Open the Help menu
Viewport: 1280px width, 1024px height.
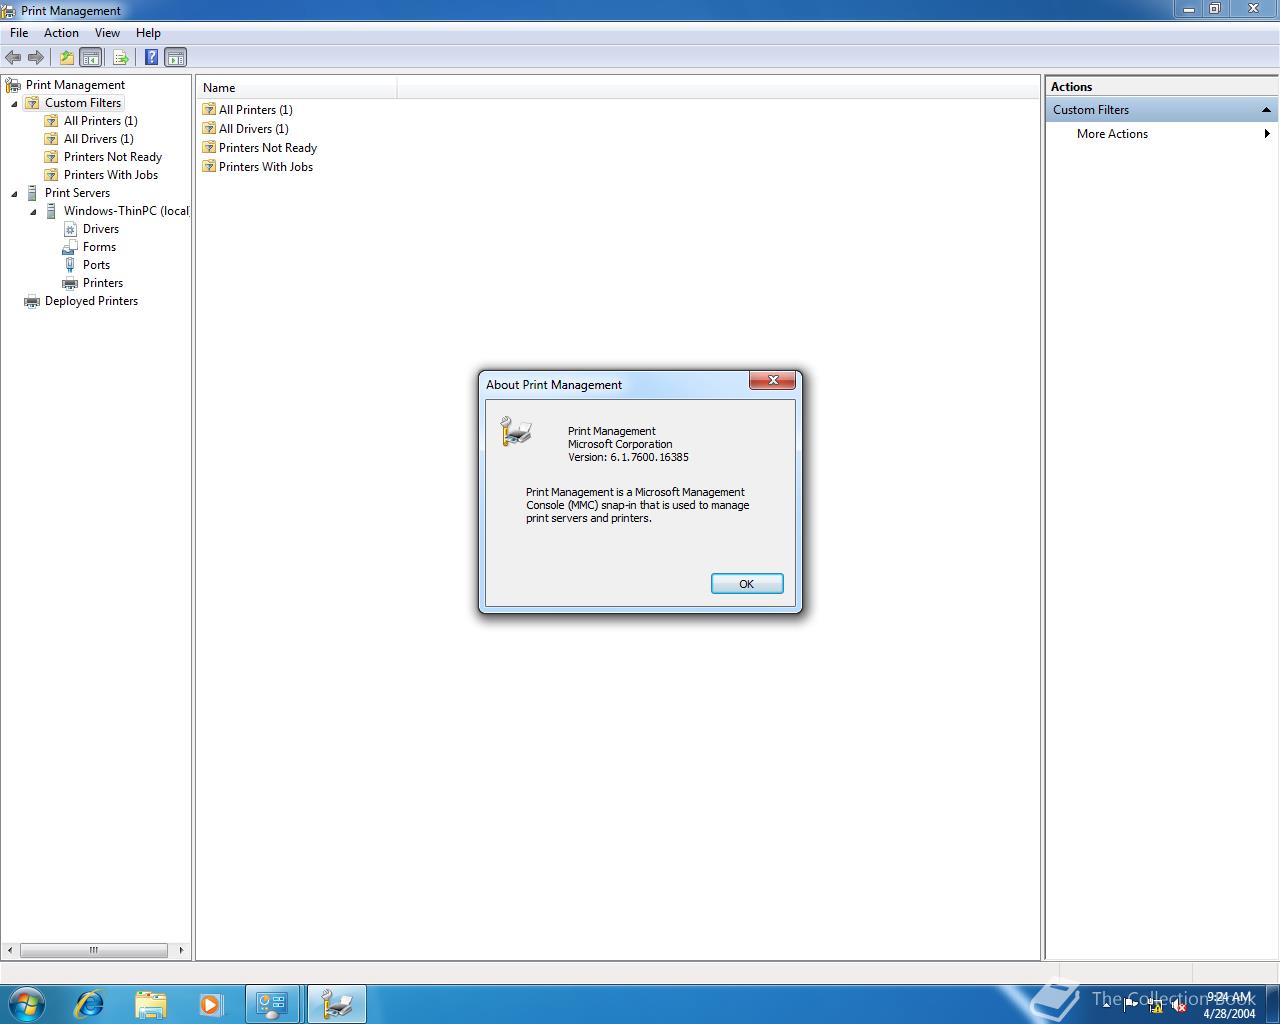[x=148, y=33]
